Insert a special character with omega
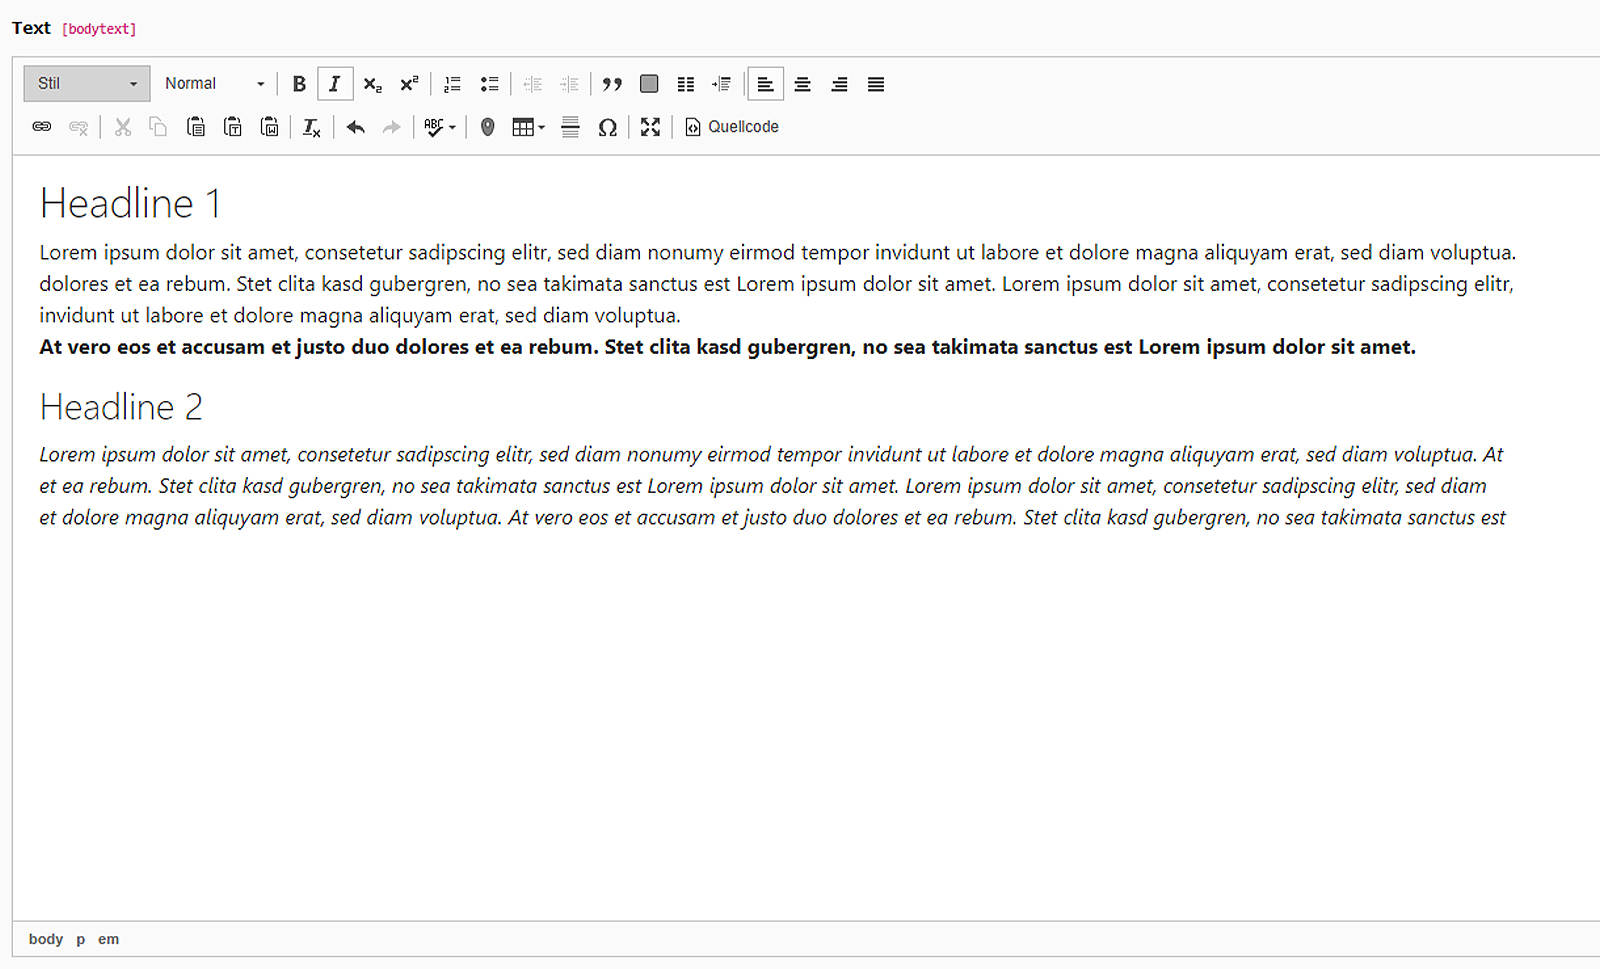The image size is (1600, 969). pyautogui.click(x=607, y=127)
